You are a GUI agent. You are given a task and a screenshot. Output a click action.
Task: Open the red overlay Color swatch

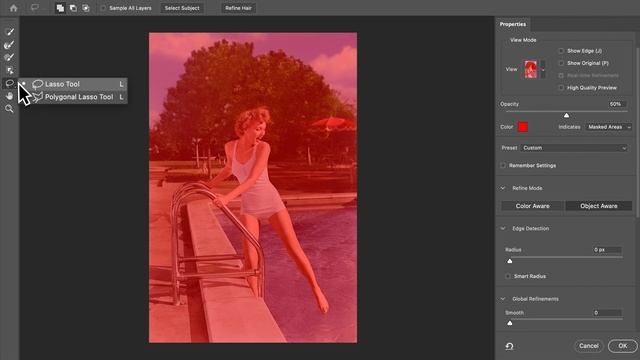pyautogui.click(x=523, y=127)
